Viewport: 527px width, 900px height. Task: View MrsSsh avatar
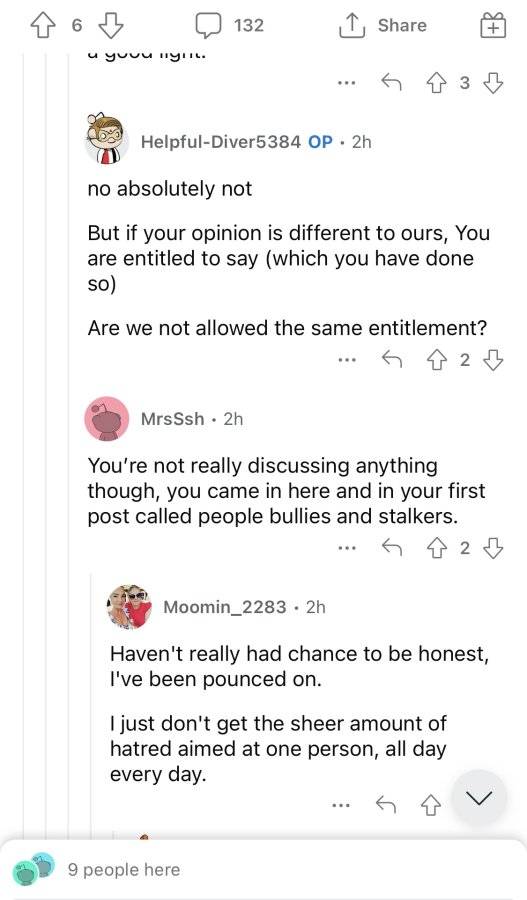(107, 418)
